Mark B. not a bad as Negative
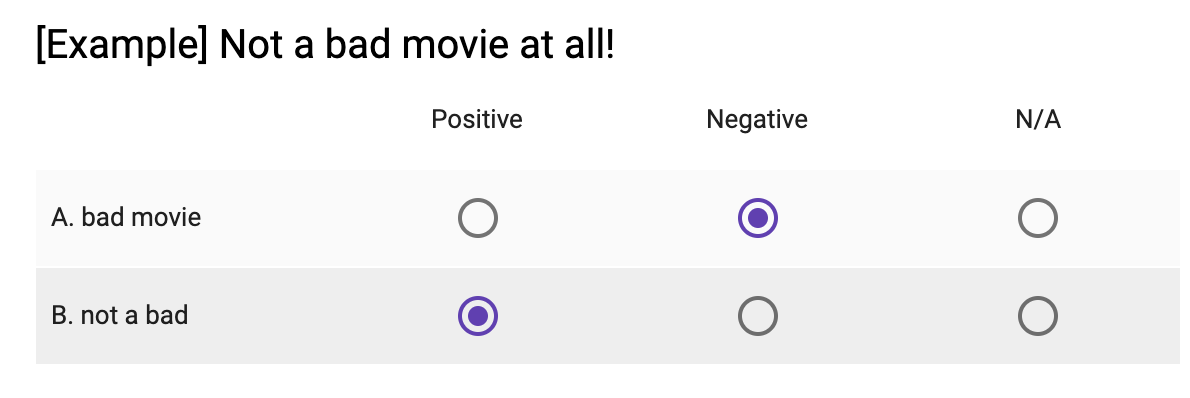The height and width of the screenshot is (398, 1190). (757, 316)
